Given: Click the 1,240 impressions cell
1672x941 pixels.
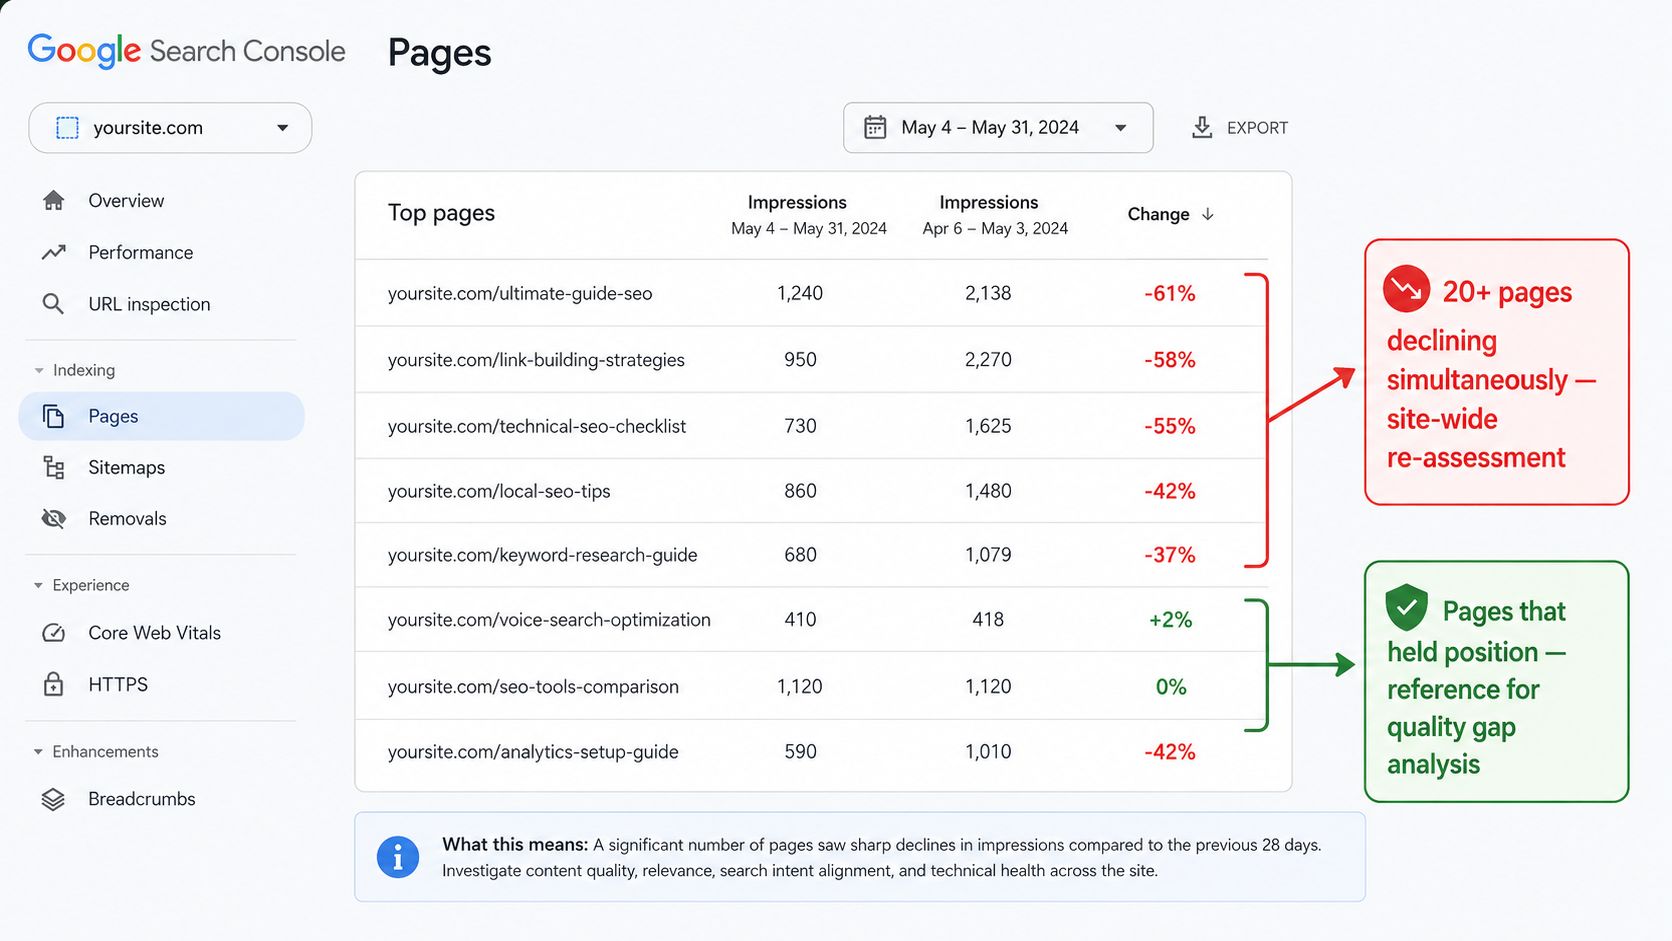Looking at the screenshot, I should click(800, 293).
